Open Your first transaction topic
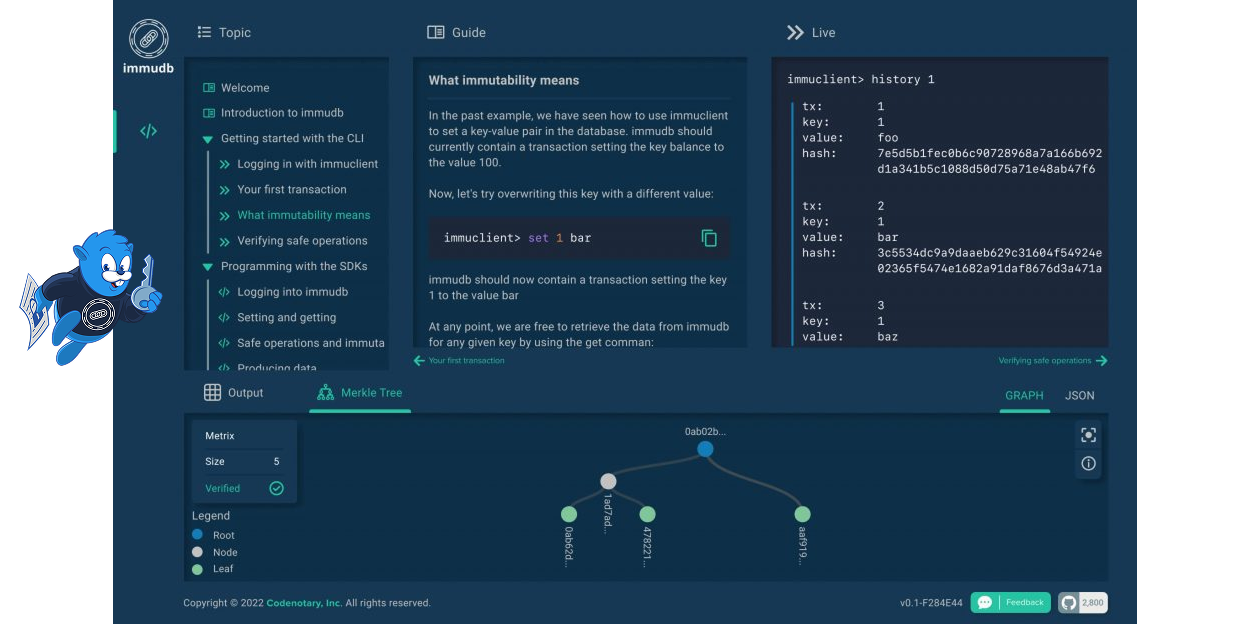Screen dimensions: 1249x624 (x=292, y=189)
